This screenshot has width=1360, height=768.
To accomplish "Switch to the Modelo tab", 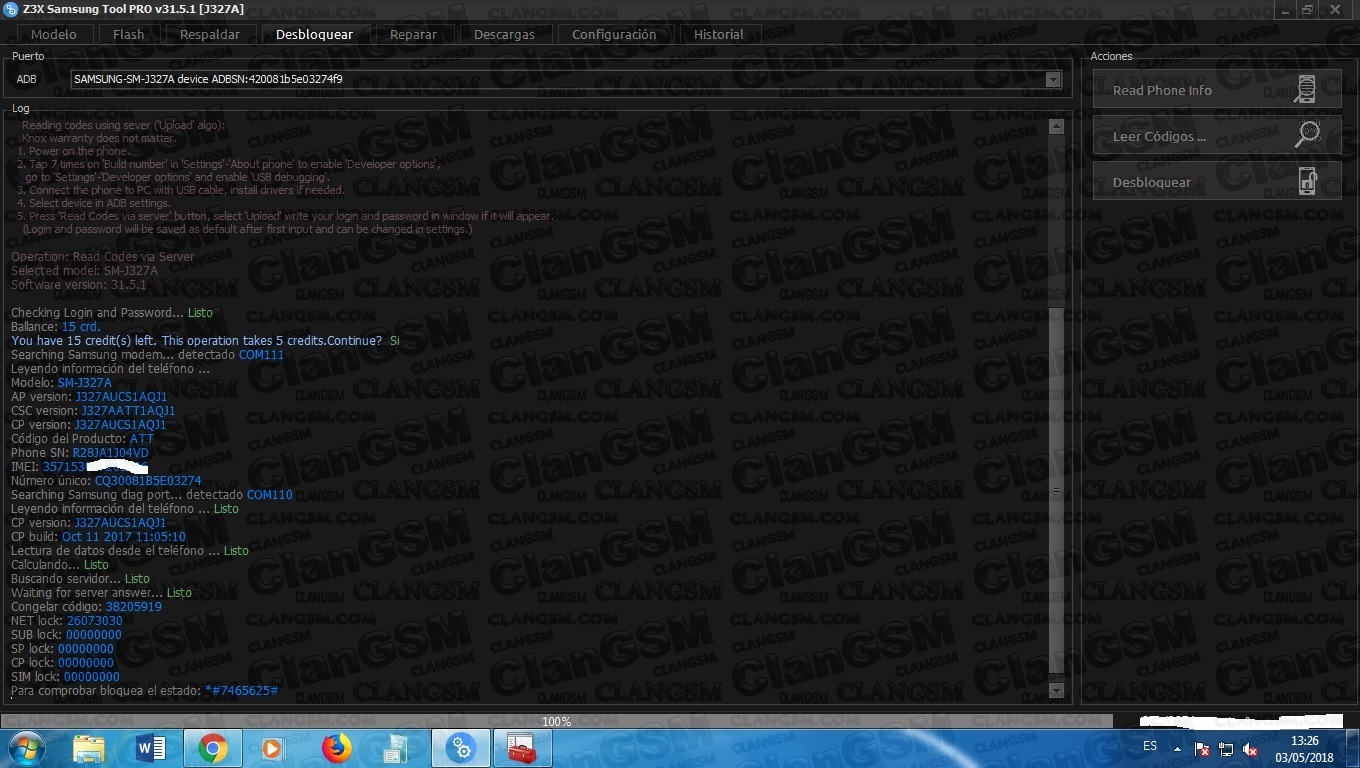I will [53, 34].
